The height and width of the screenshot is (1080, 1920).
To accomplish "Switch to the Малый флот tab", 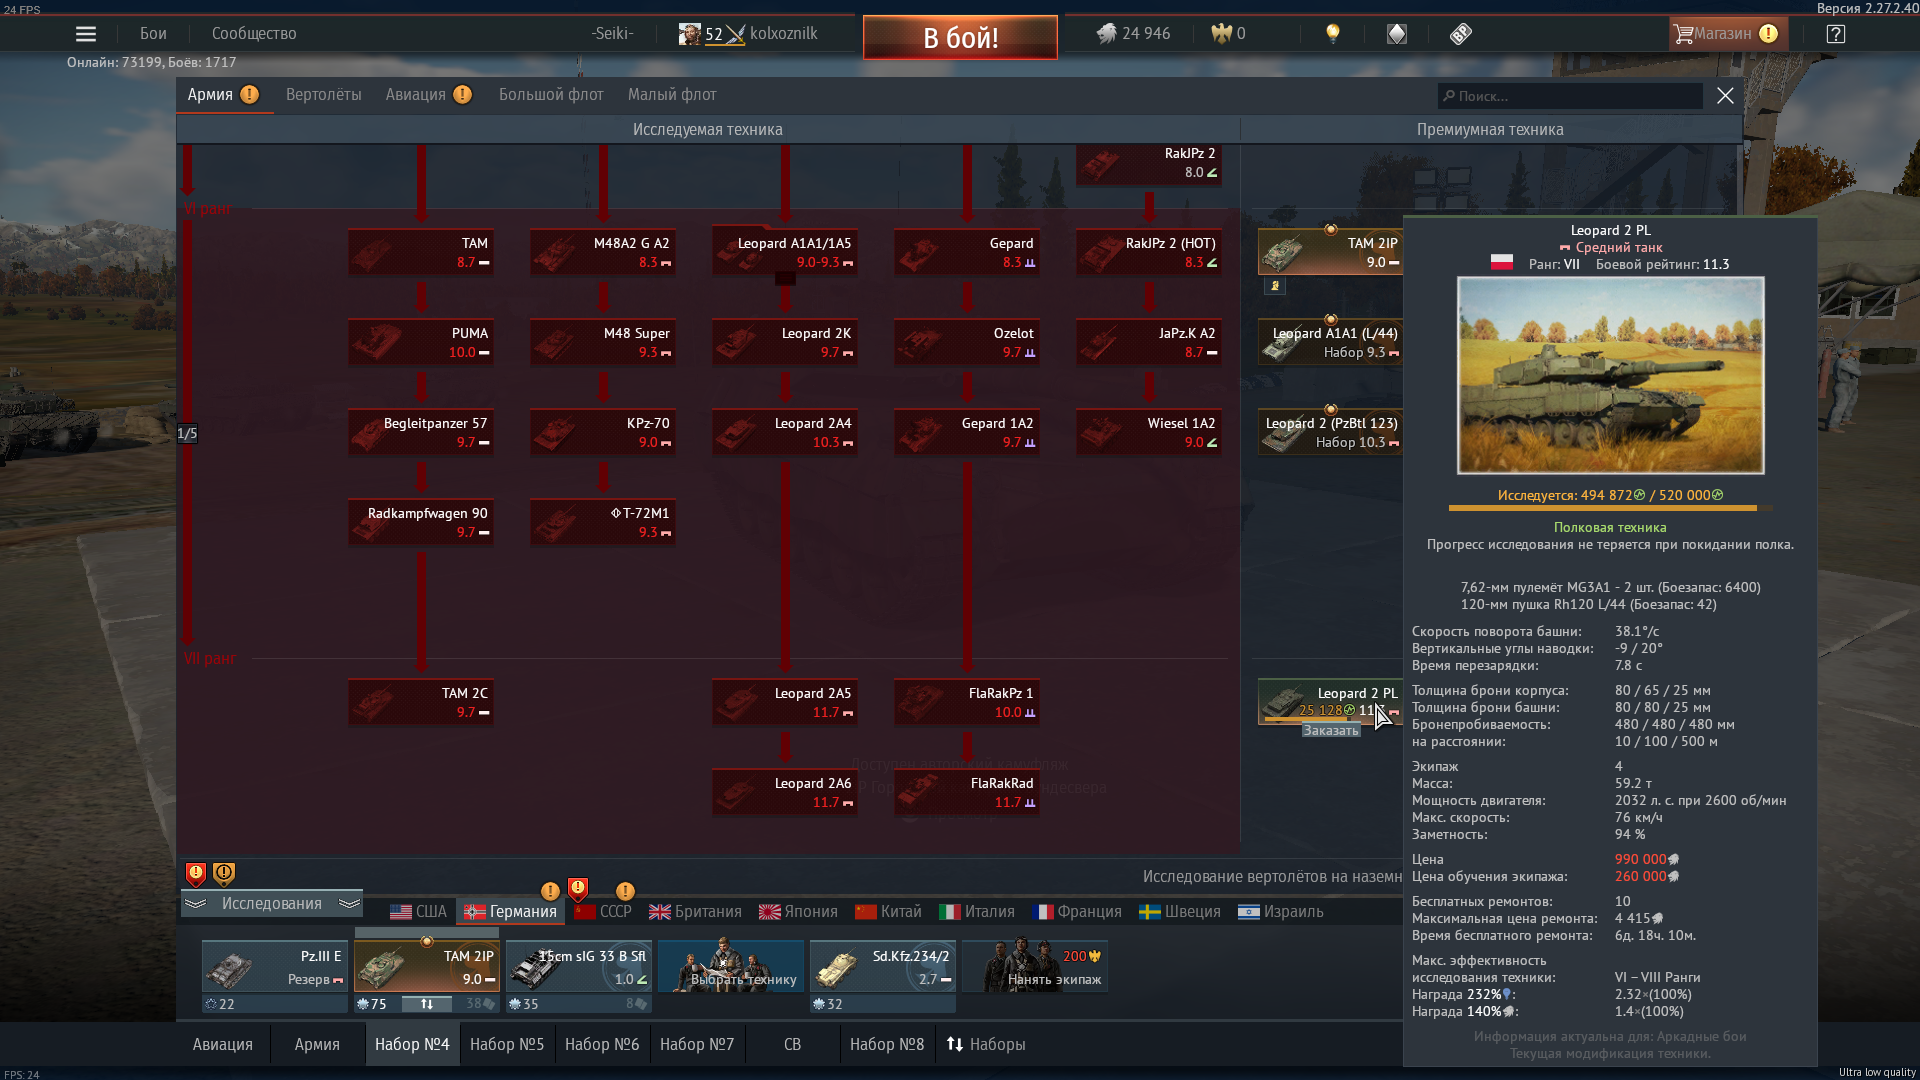I will [x=672, y=95].
